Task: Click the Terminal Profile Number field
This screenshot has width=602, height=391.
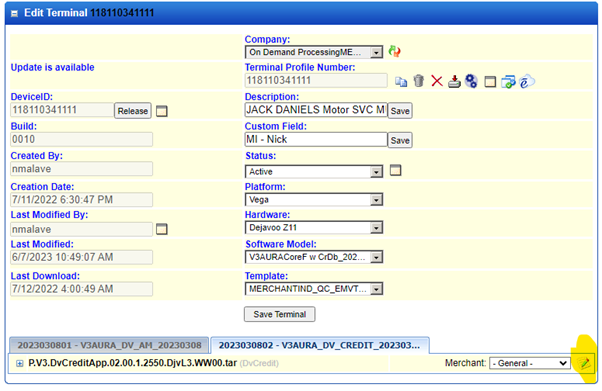Action: [x=316, y=80]
